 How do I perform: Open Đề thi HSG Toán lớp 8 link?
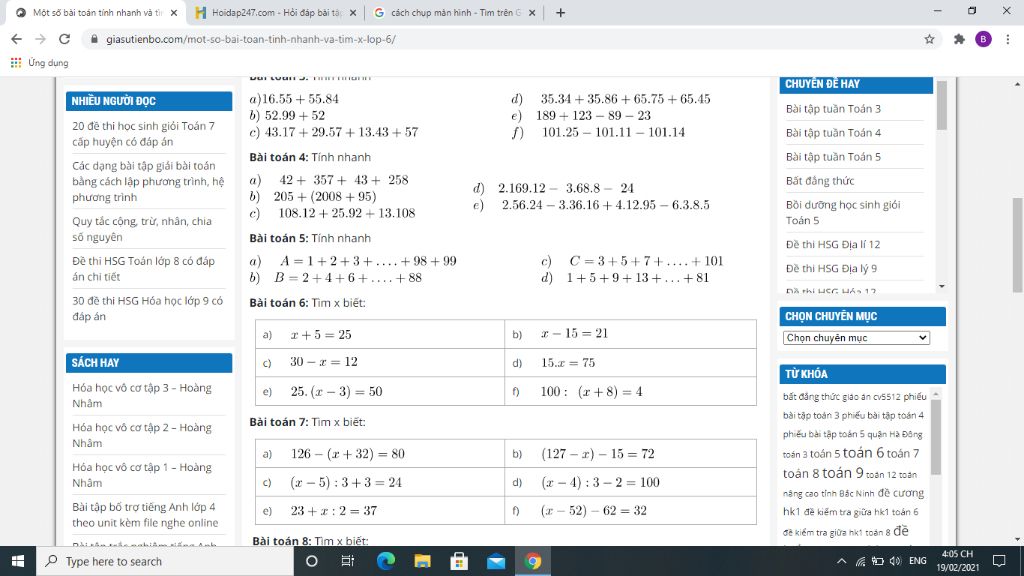(143, 268)
